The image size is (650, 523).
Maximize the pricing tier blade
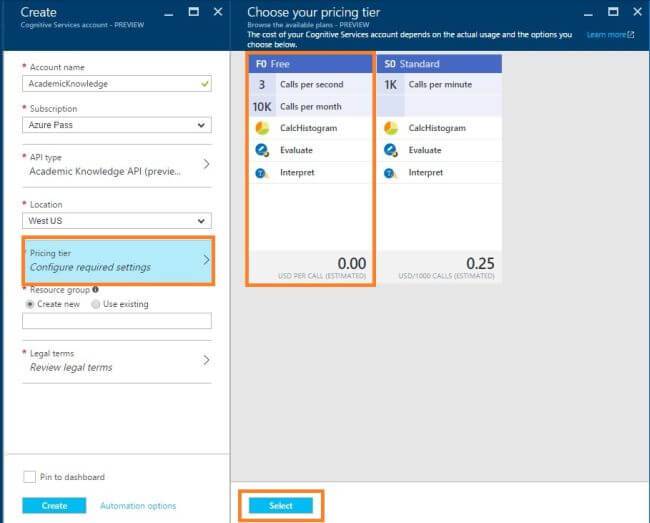click(613, 12)
